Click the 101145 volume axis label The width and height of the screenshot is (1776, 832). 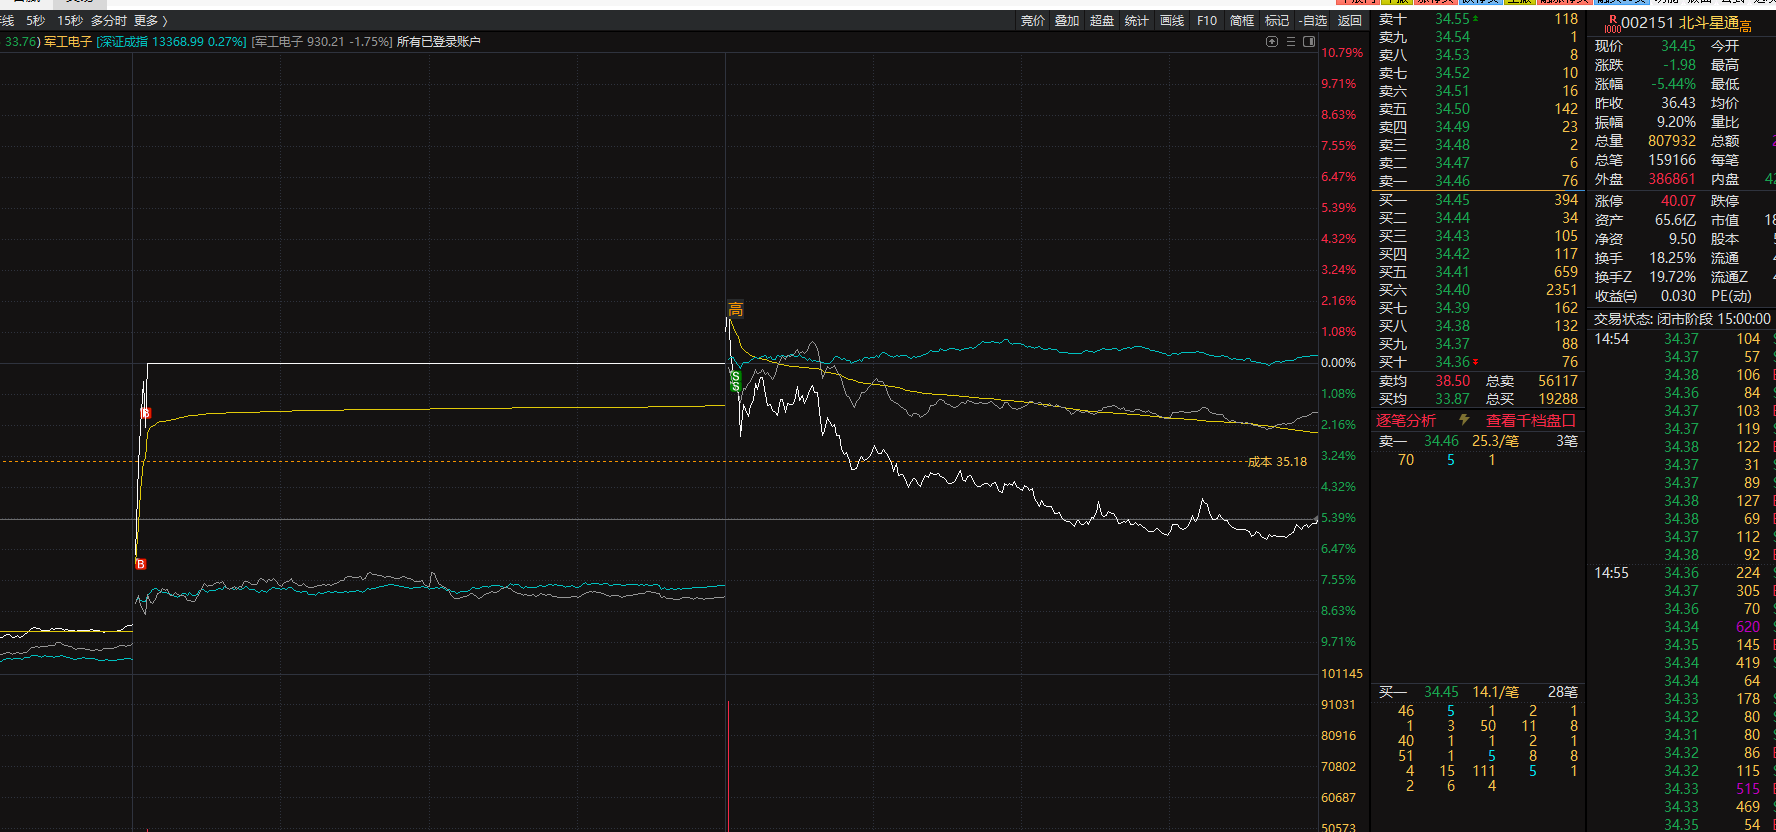1342,674
